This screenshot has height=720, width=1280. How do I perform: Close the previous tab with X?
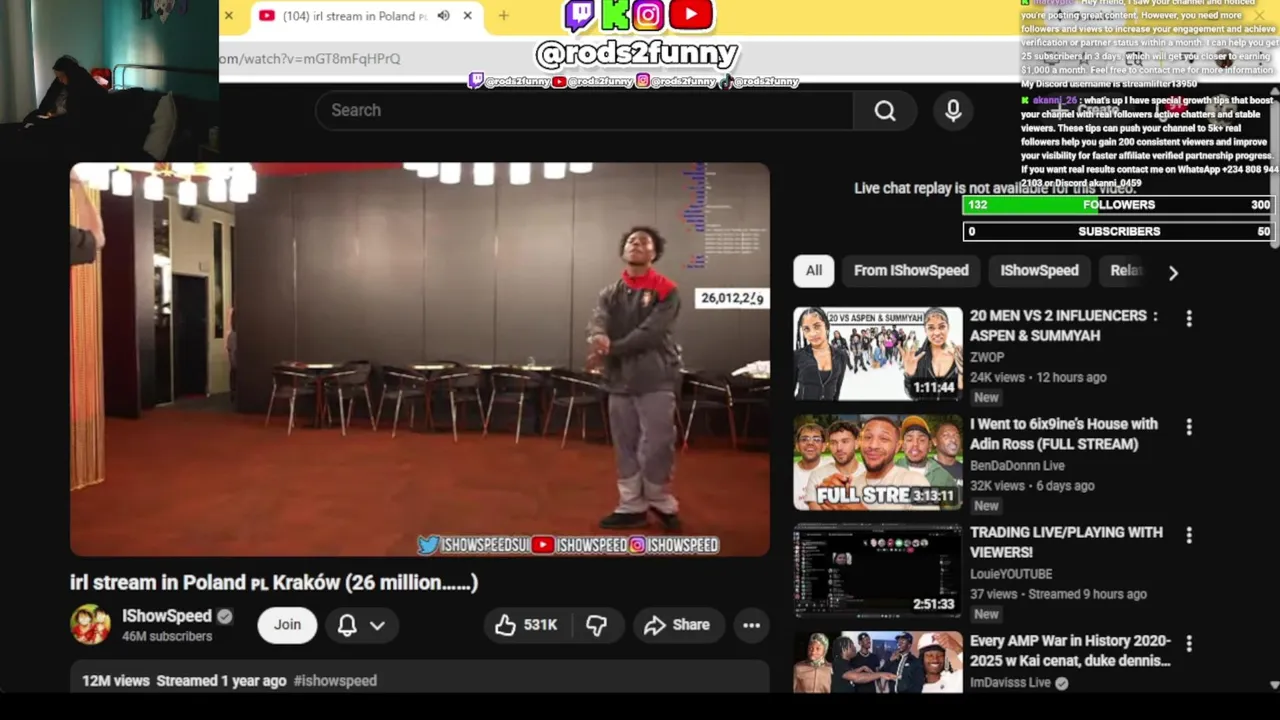[x=228, y=16]
